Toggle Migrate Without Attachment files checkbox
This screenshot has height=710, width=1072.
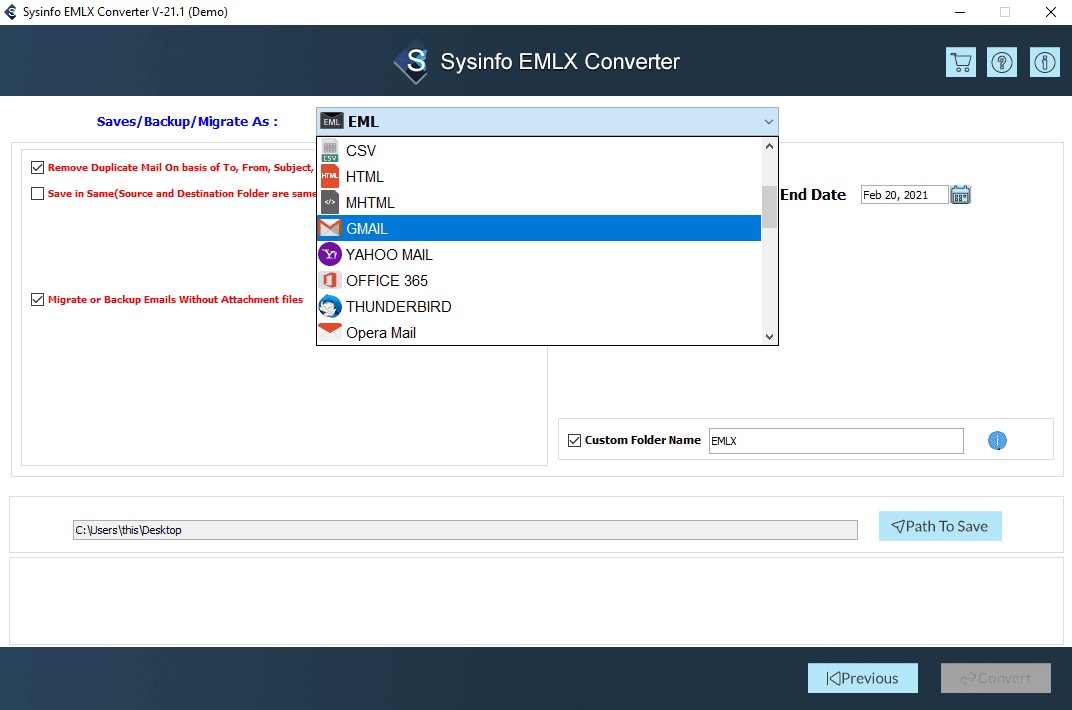click(x=38, y=299)
